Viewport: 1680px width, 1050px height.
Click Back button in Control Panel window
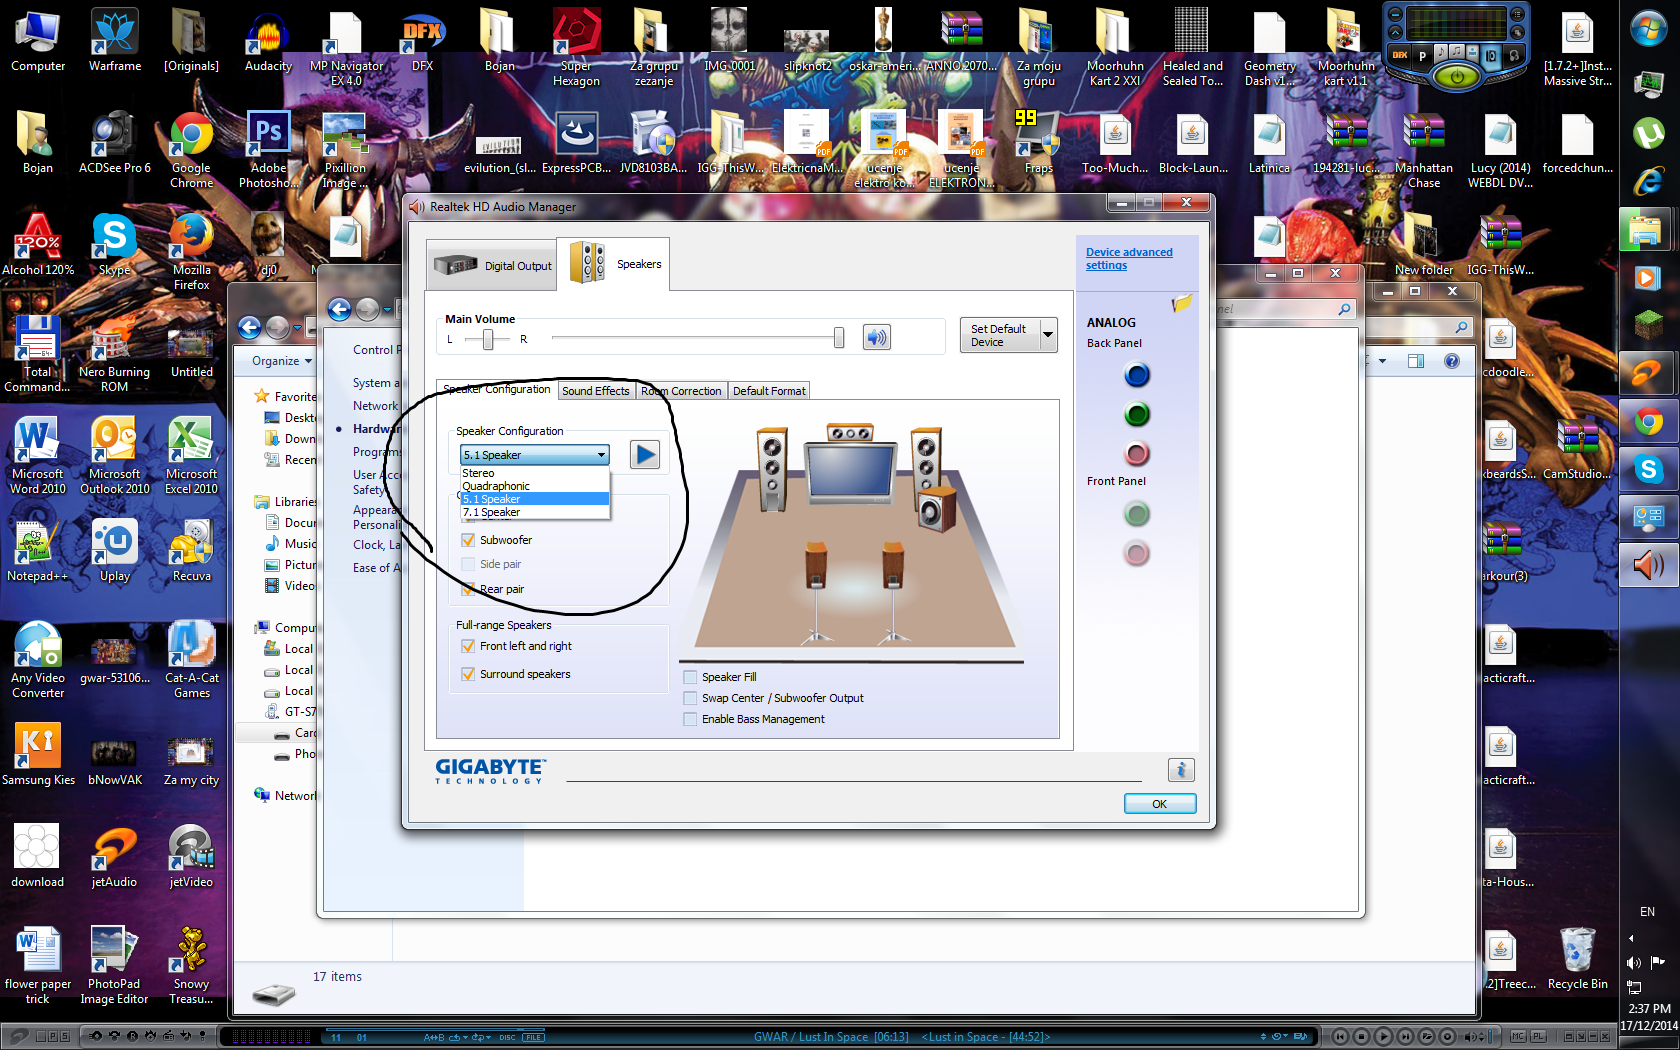[x=340, y=310]
